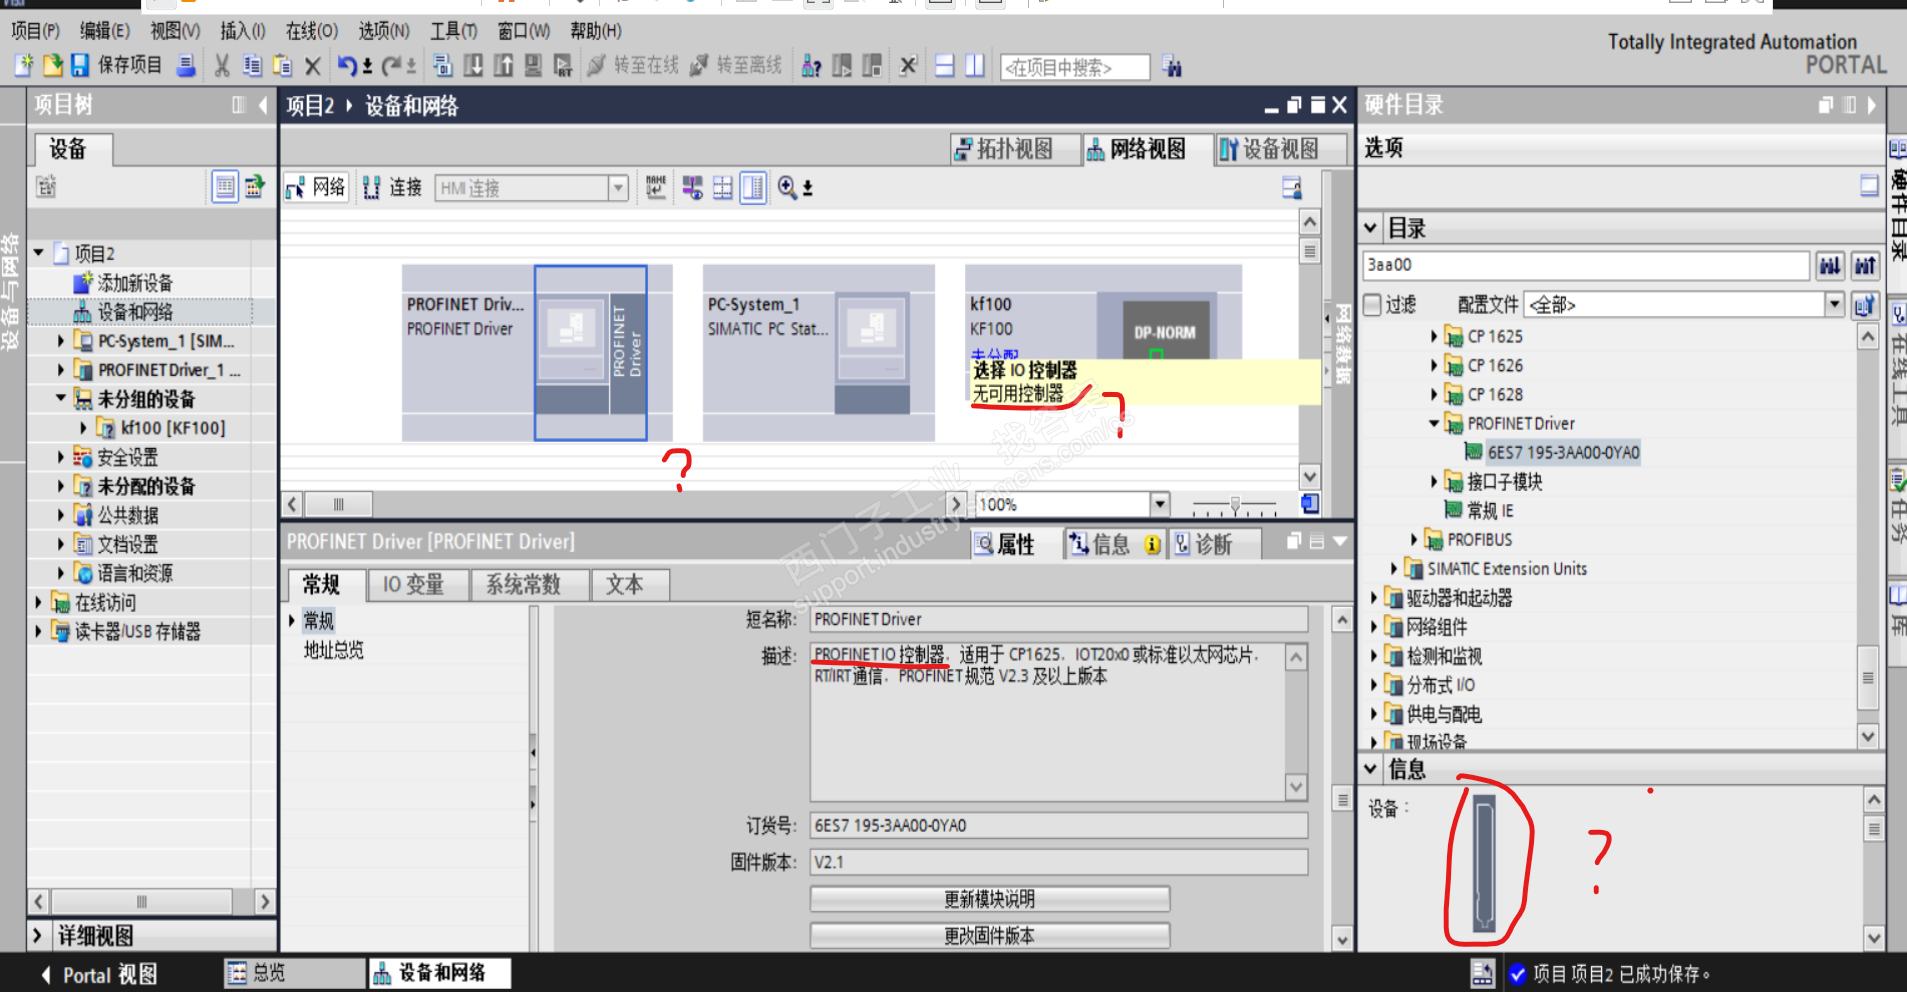The height and width of the screenshot is (992, 1907).
Task: Split the editor area horizontally
Action: pos(944,66)
